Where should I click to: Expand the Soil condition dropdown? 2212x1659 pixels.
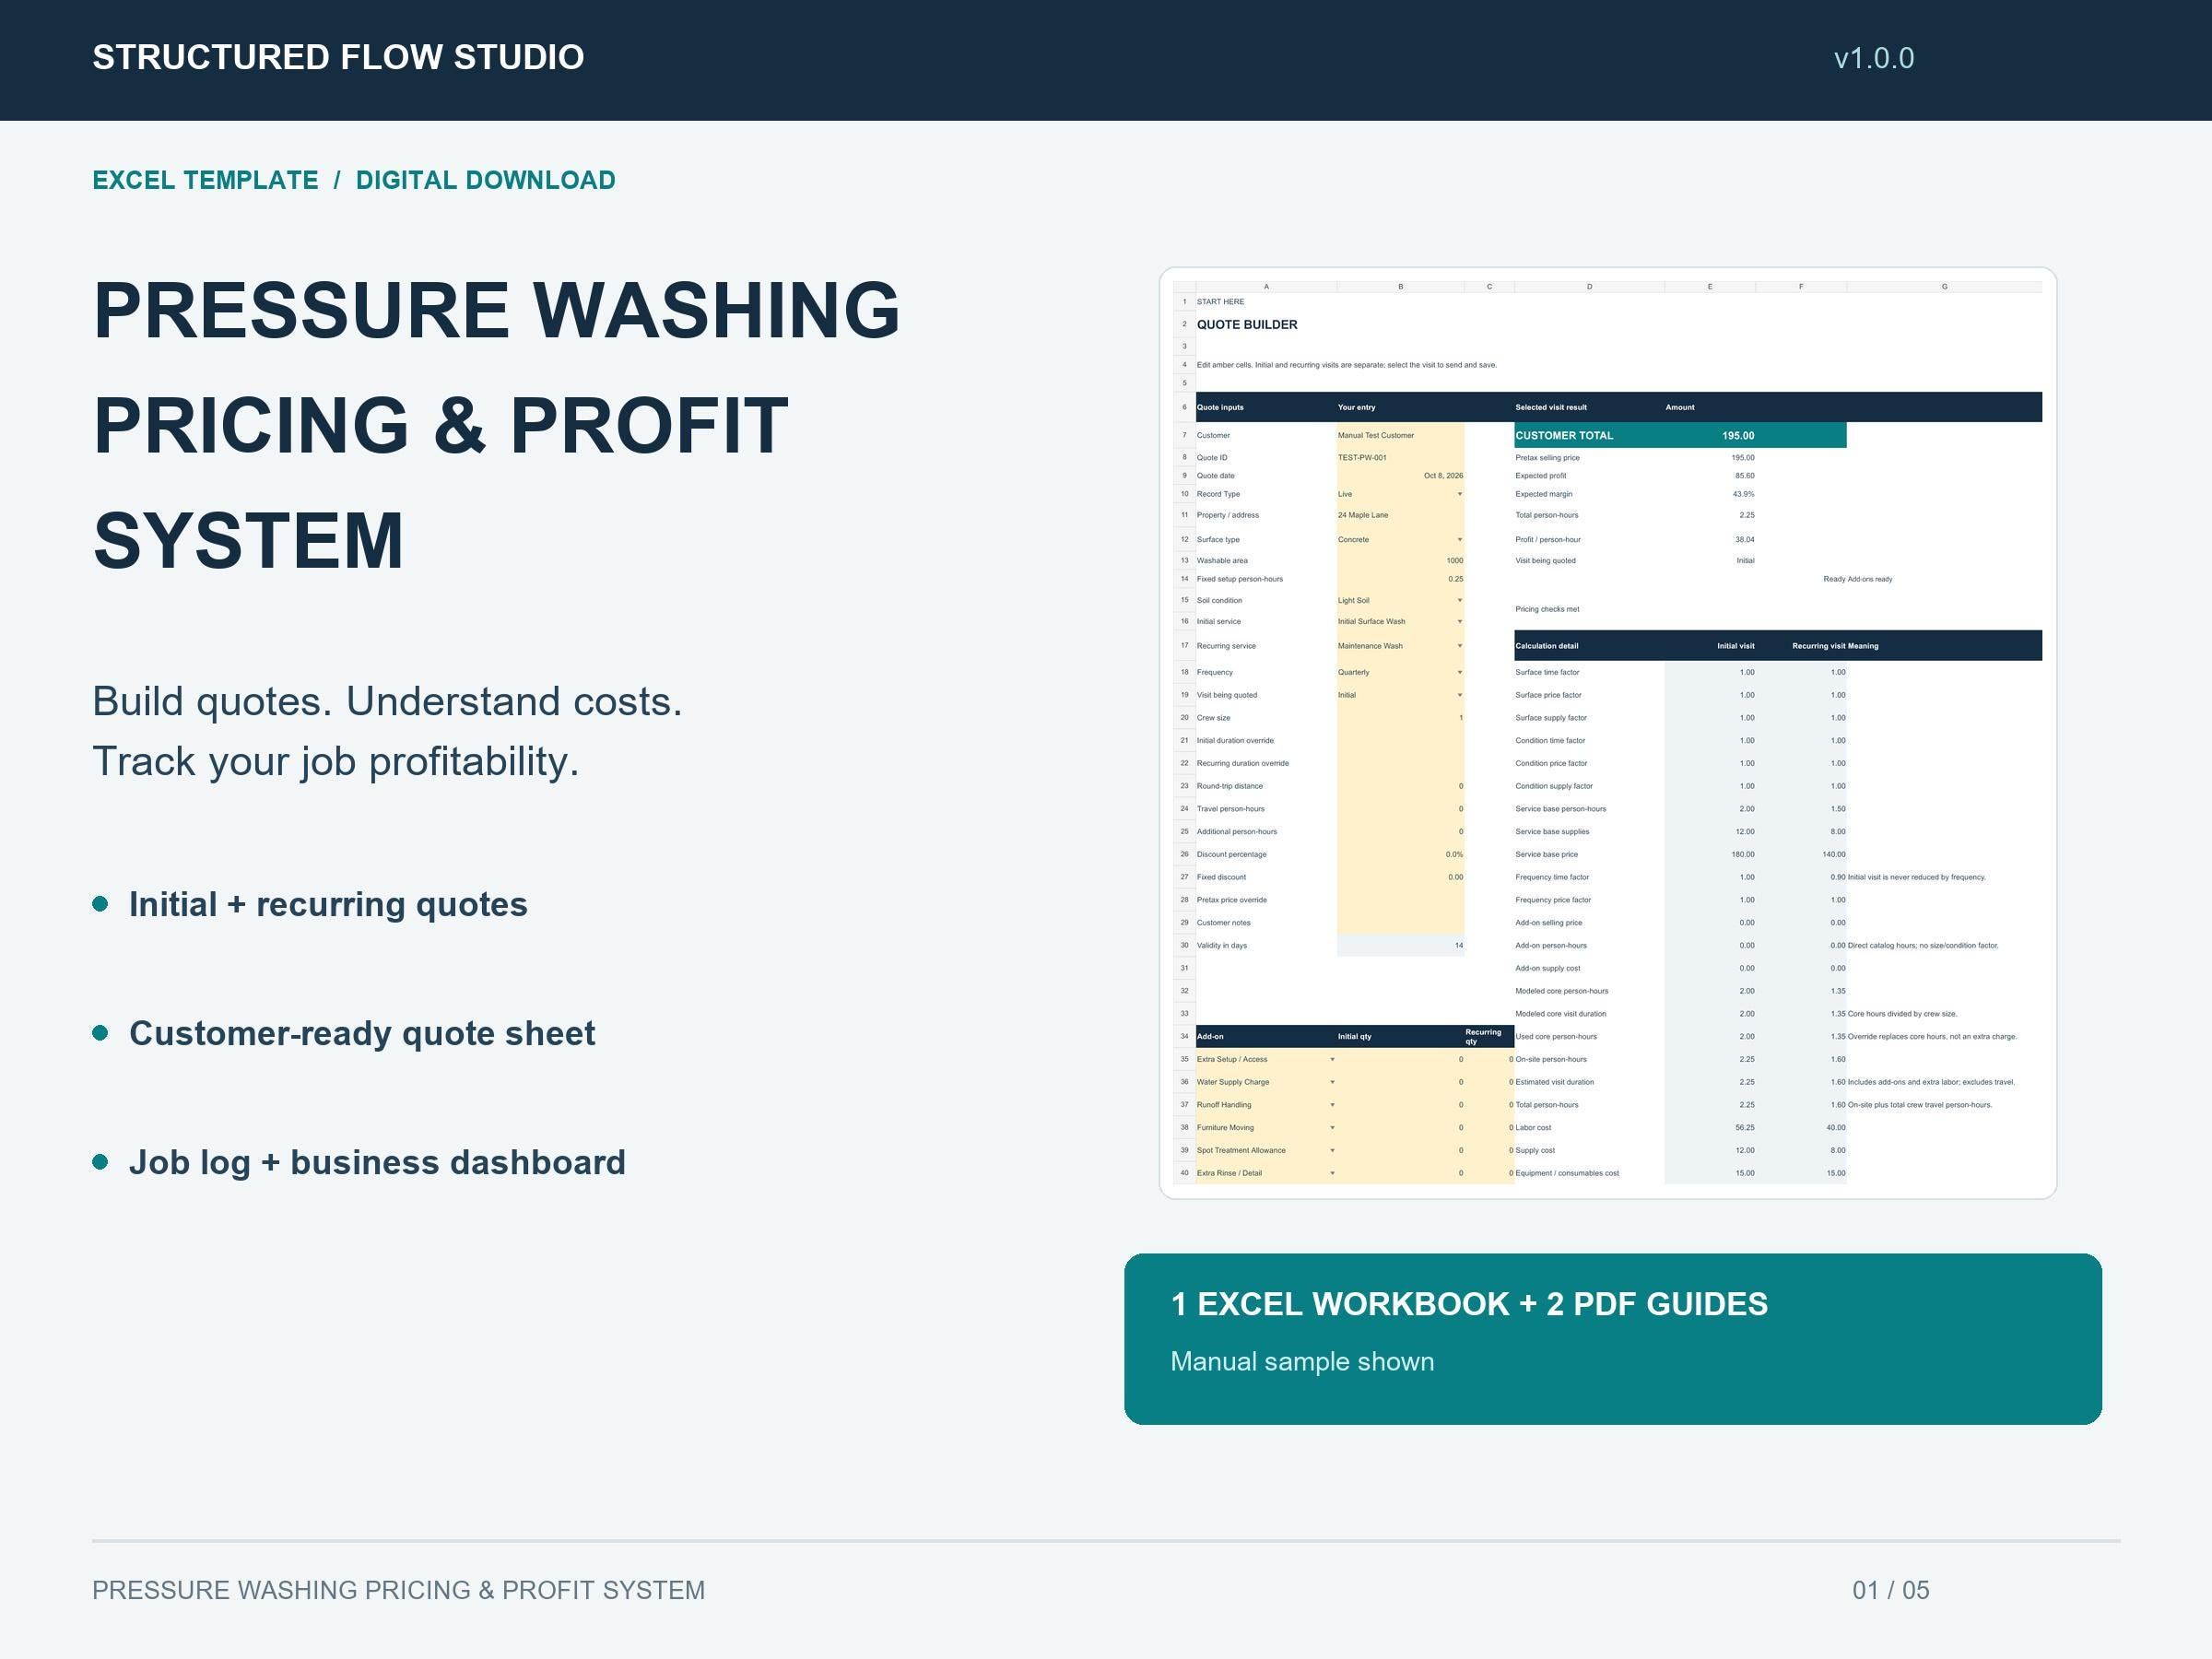1459,601
